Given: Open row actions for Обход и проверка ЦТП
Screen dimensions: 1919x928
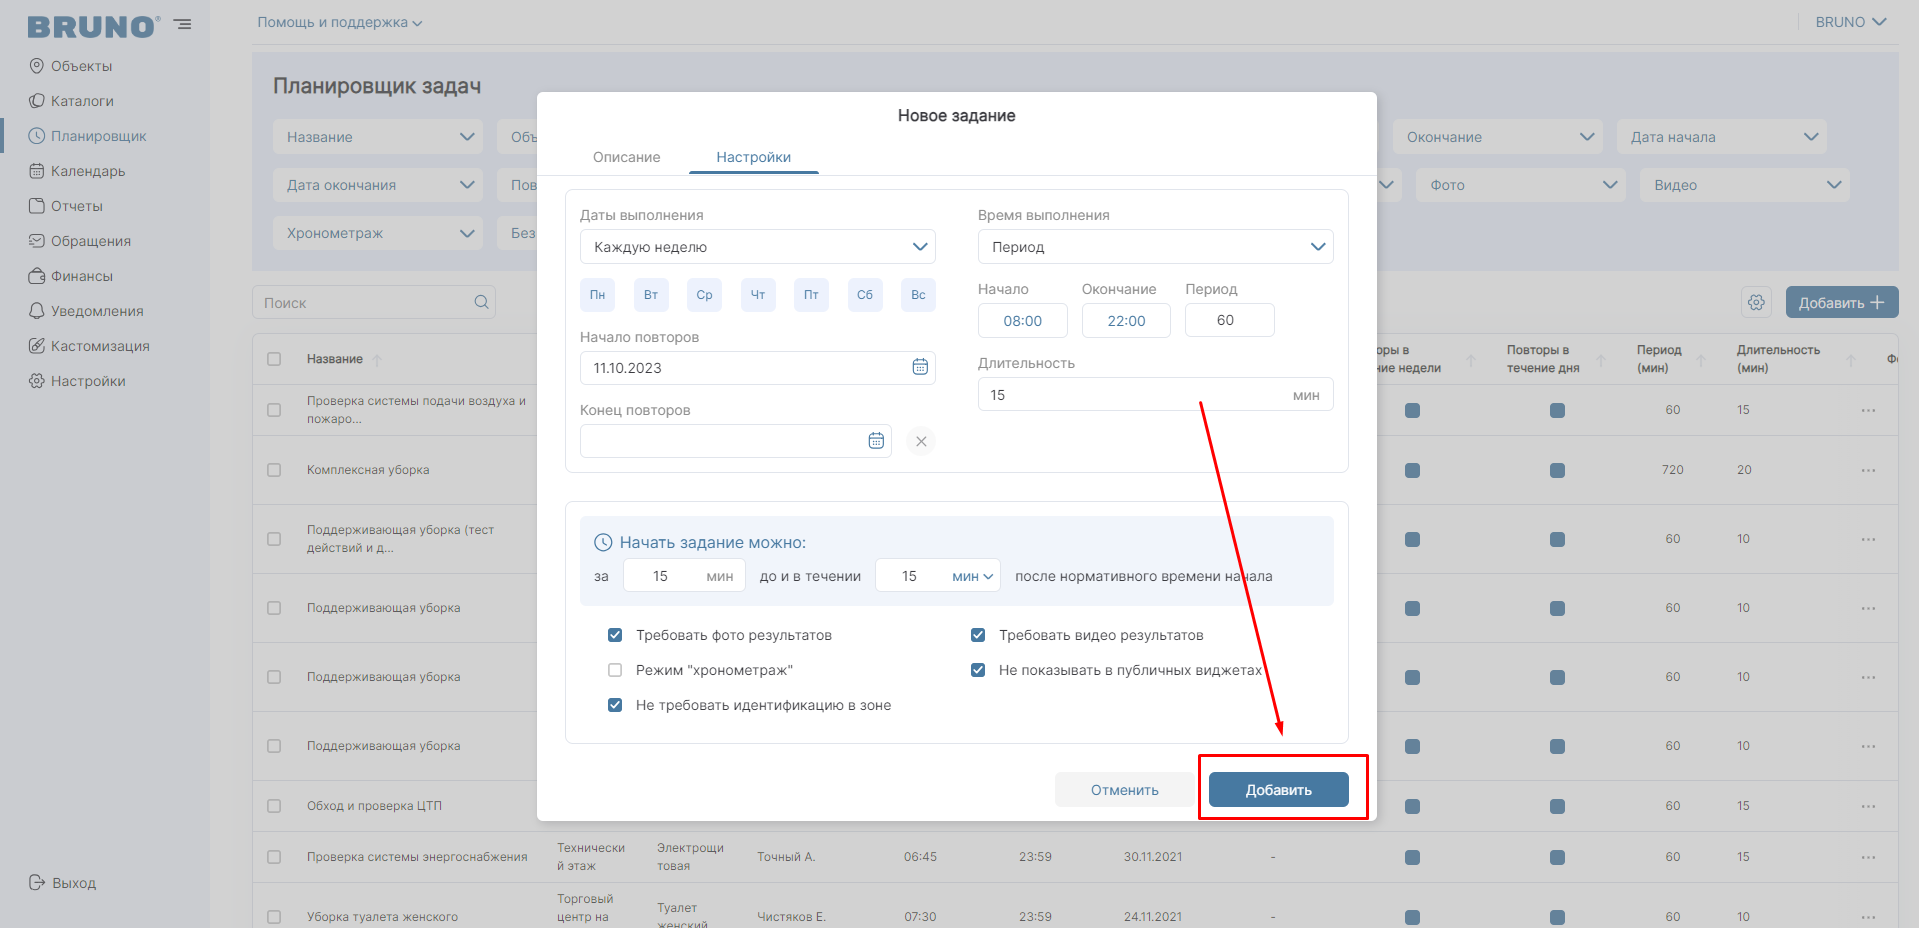Looking at the screenshot, I should [1868, 806].
